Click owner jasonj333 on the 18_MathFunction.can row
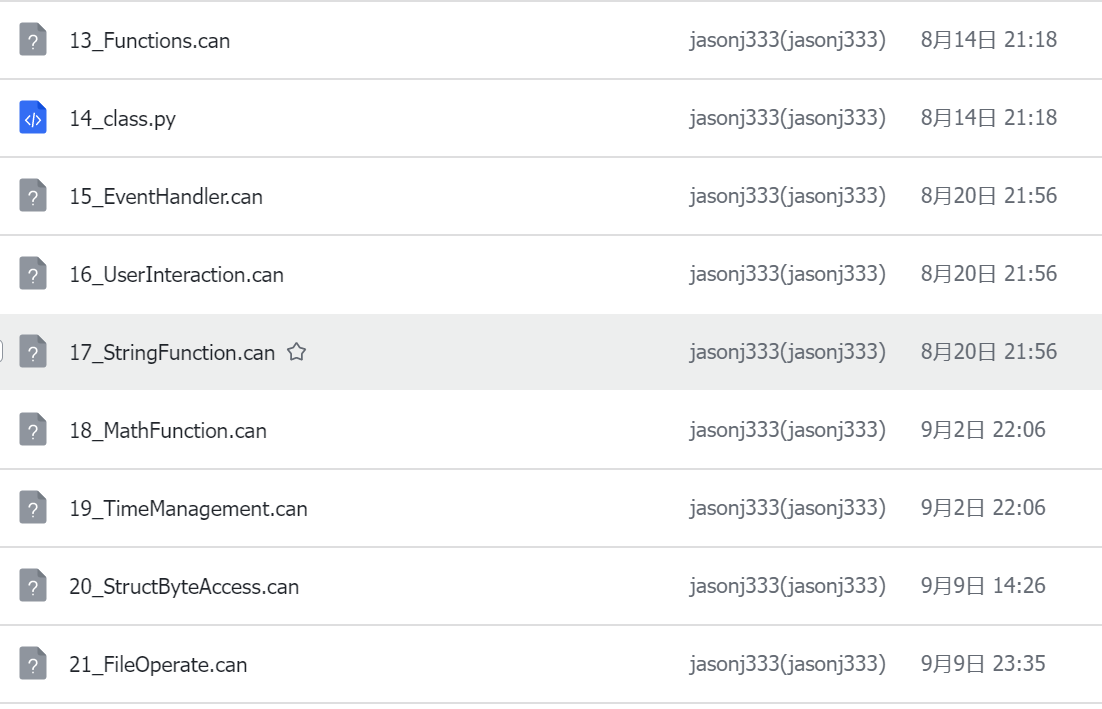The height and width of the screenshot is (709, 1102). tap(787, 430)
